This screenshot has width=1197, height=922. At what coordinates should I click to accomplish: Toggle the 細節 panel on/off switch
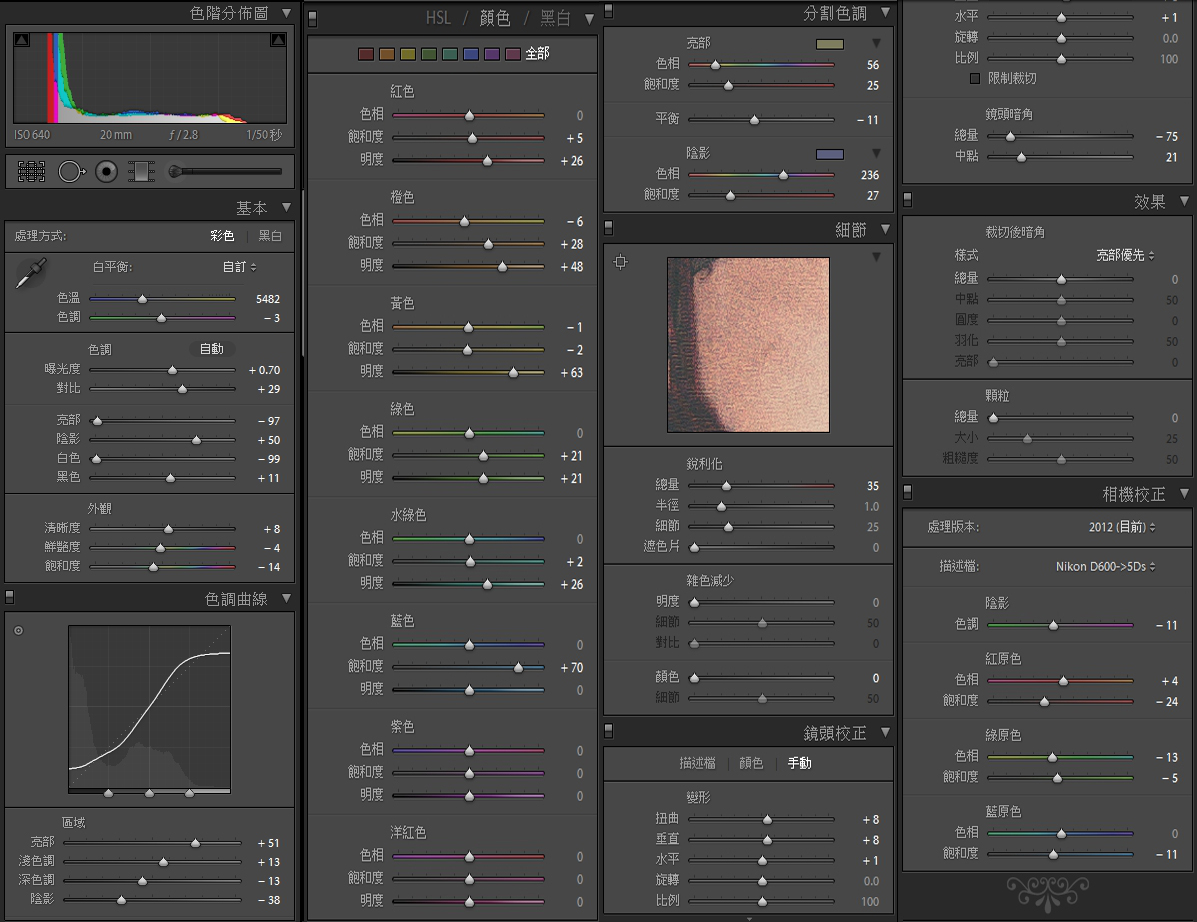pyautogui.click(x=608, y=227)
